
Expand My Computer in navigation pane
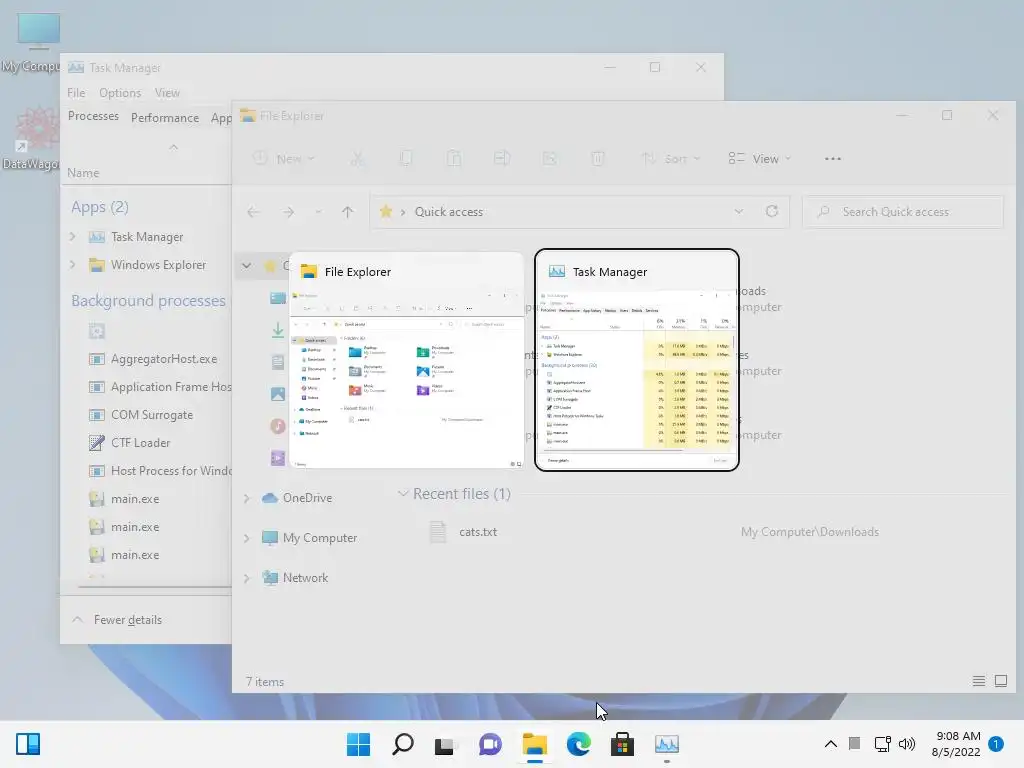coord(247,538)
